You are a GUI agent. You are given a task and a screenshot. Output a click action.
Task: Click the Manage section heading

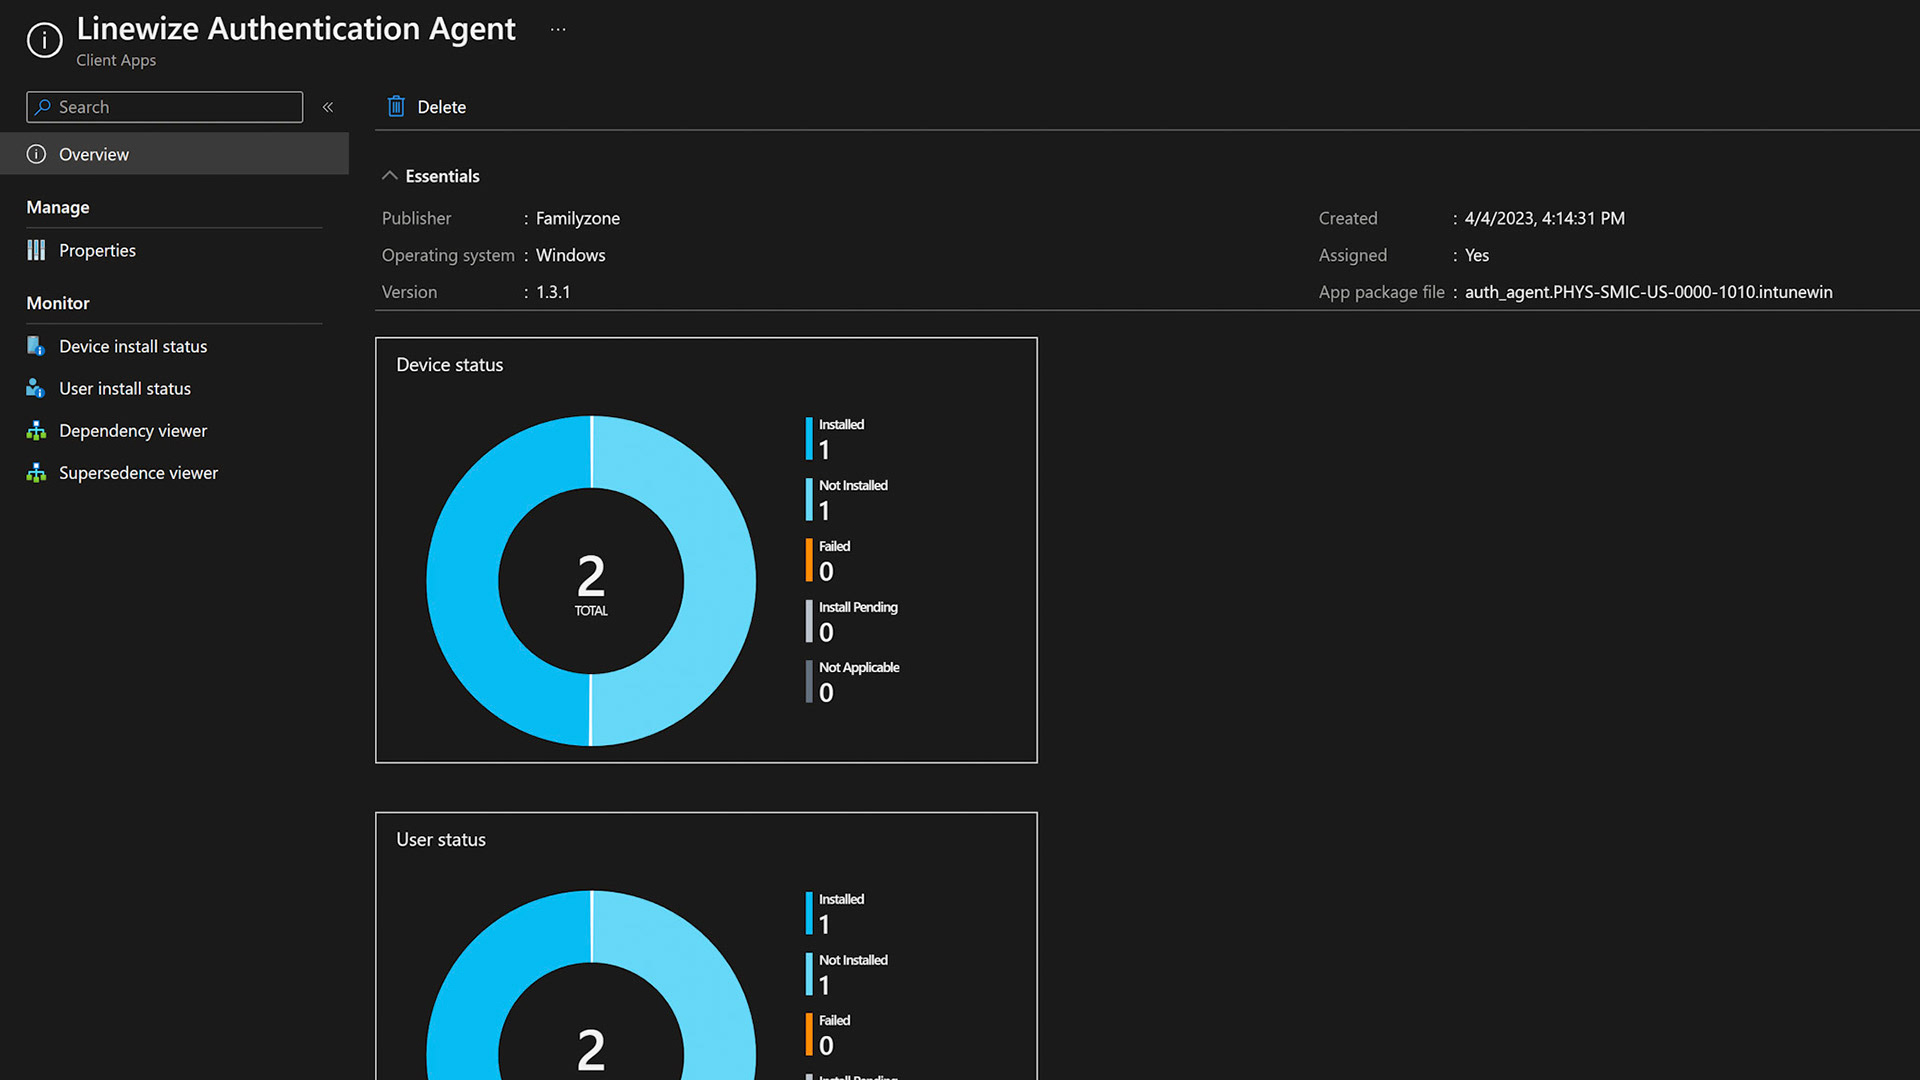pos(58,207)
